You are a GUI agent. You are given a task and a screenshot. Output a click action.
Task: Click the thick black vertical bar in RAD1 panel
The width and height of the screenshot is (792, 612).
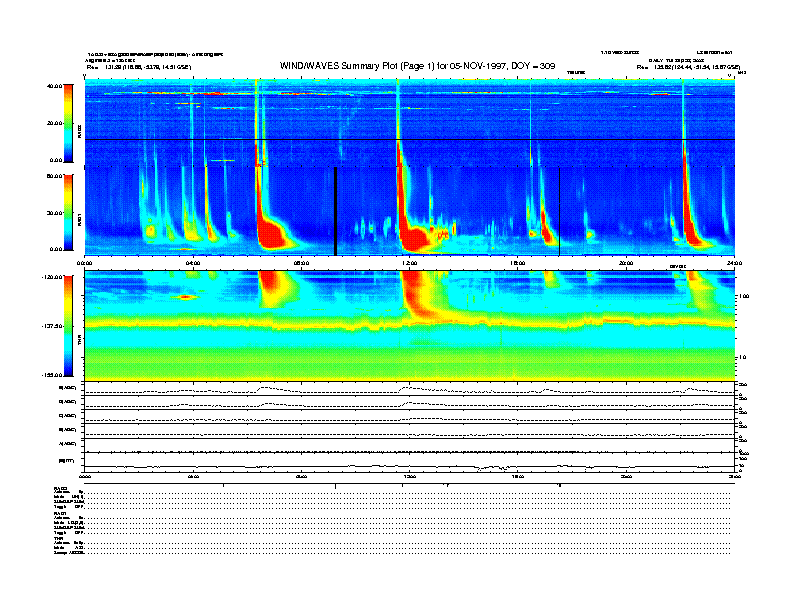click(335, 211)
